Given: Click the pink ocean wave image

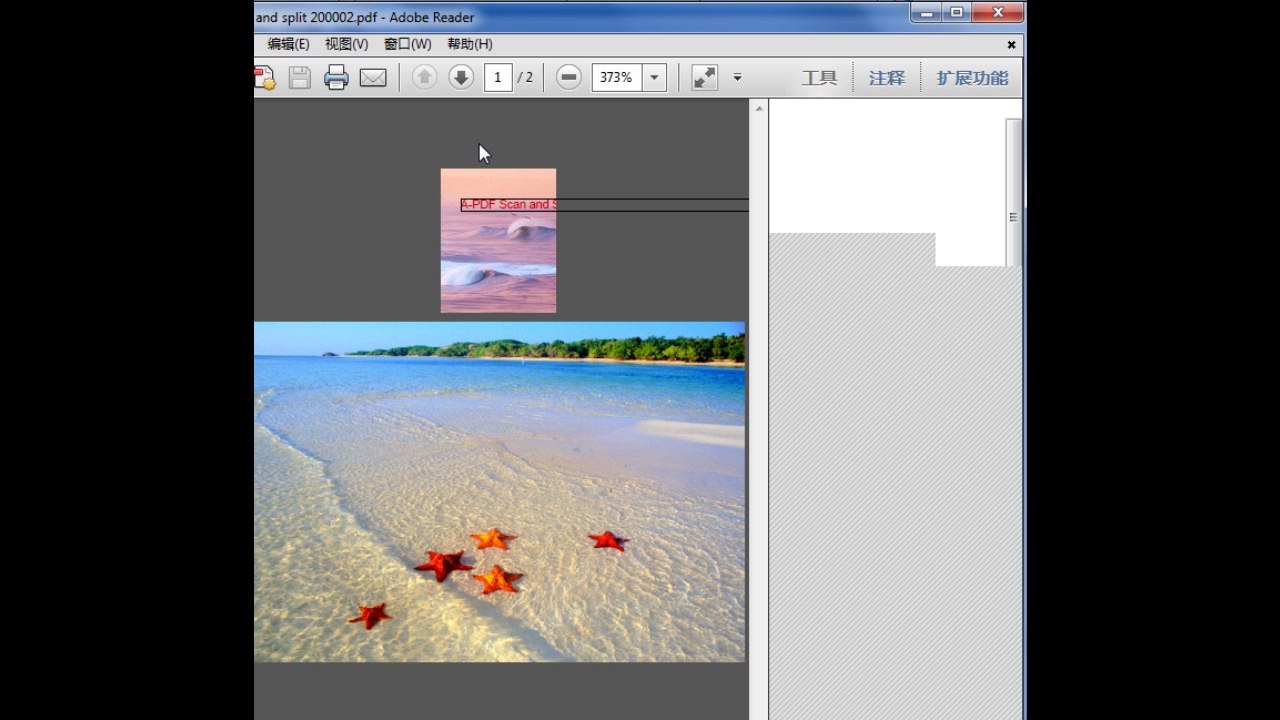Looking at the screenshot, I should 498,240.
